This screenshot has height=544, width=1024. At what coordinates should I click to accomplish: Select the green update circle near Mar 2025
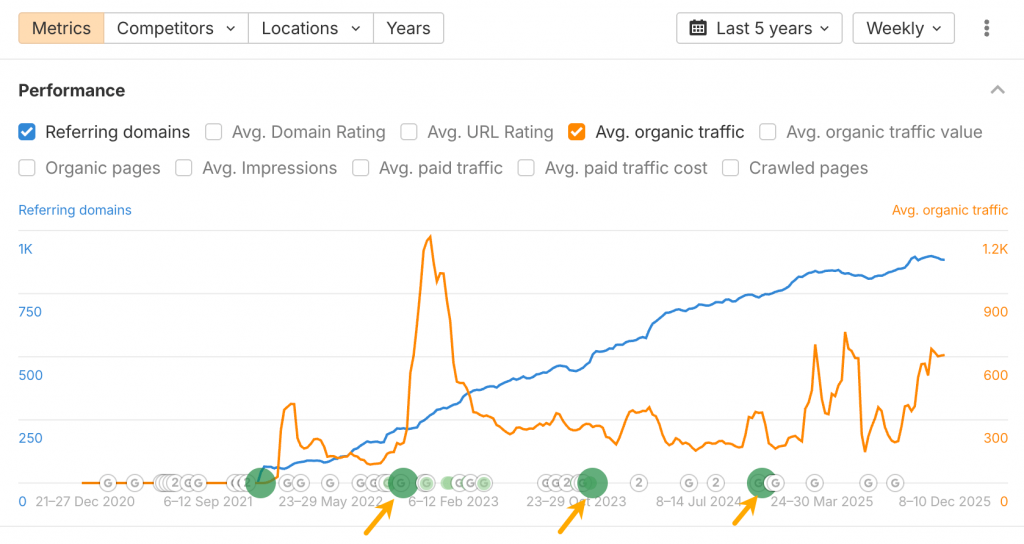pyautogui.click(x=761, y=483)
